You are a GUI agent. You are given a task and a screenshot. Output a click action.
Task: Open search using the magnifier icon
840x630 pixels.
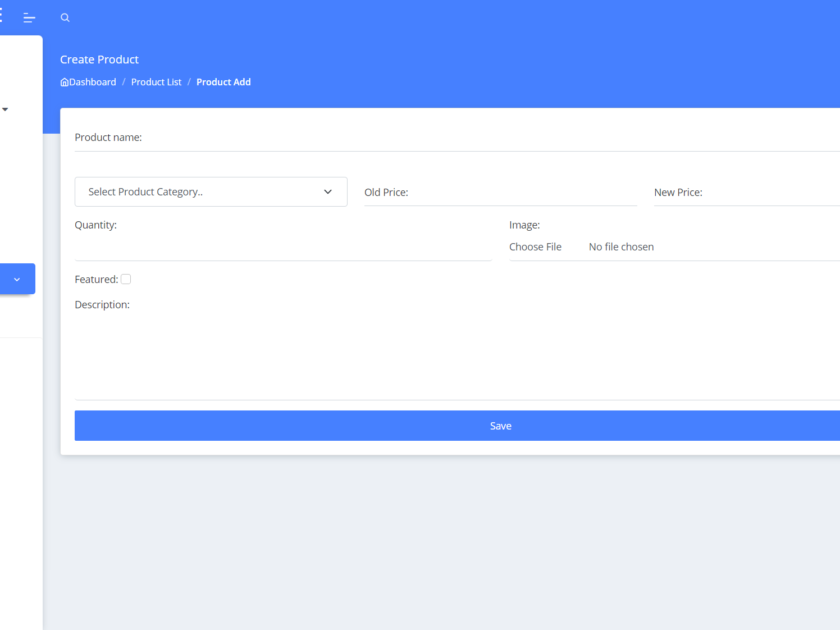65,17
